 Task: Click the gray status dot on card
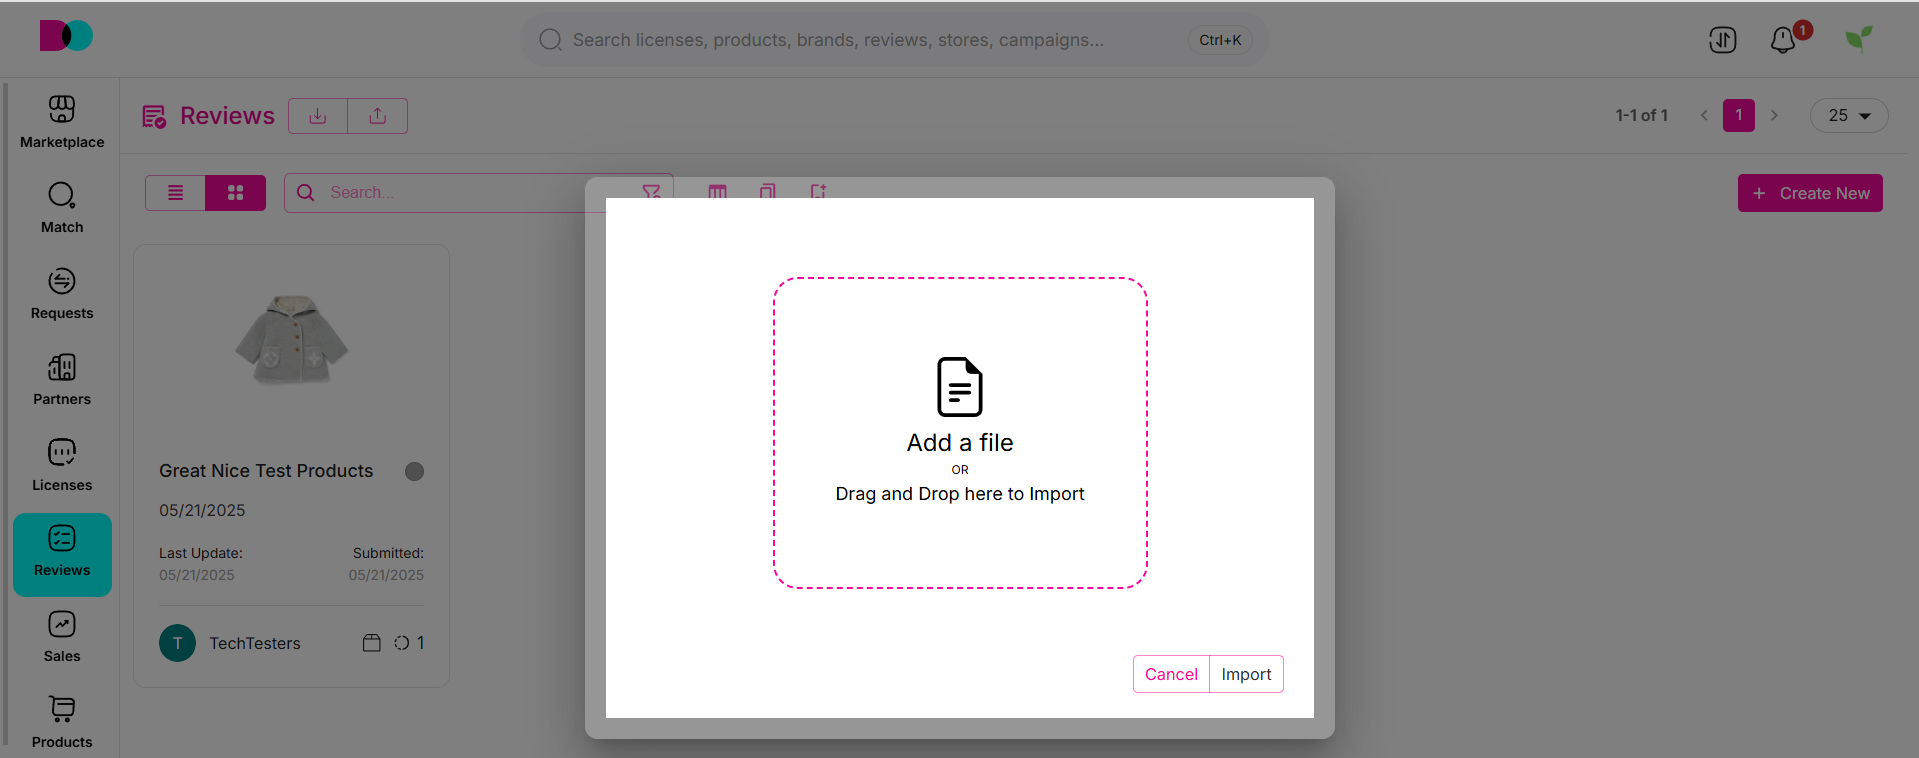(x=414, y=471)
